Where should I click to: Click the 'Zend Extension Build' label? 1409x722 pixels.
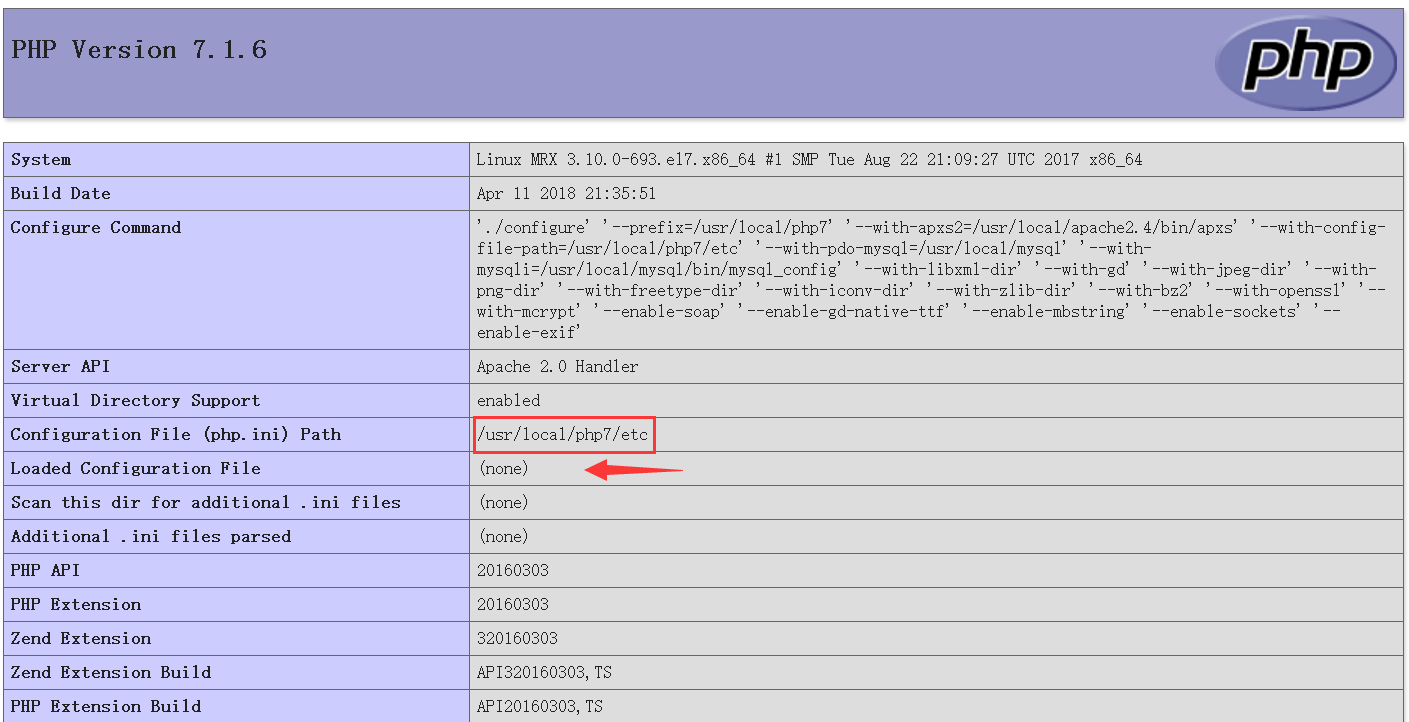[111, 673]
